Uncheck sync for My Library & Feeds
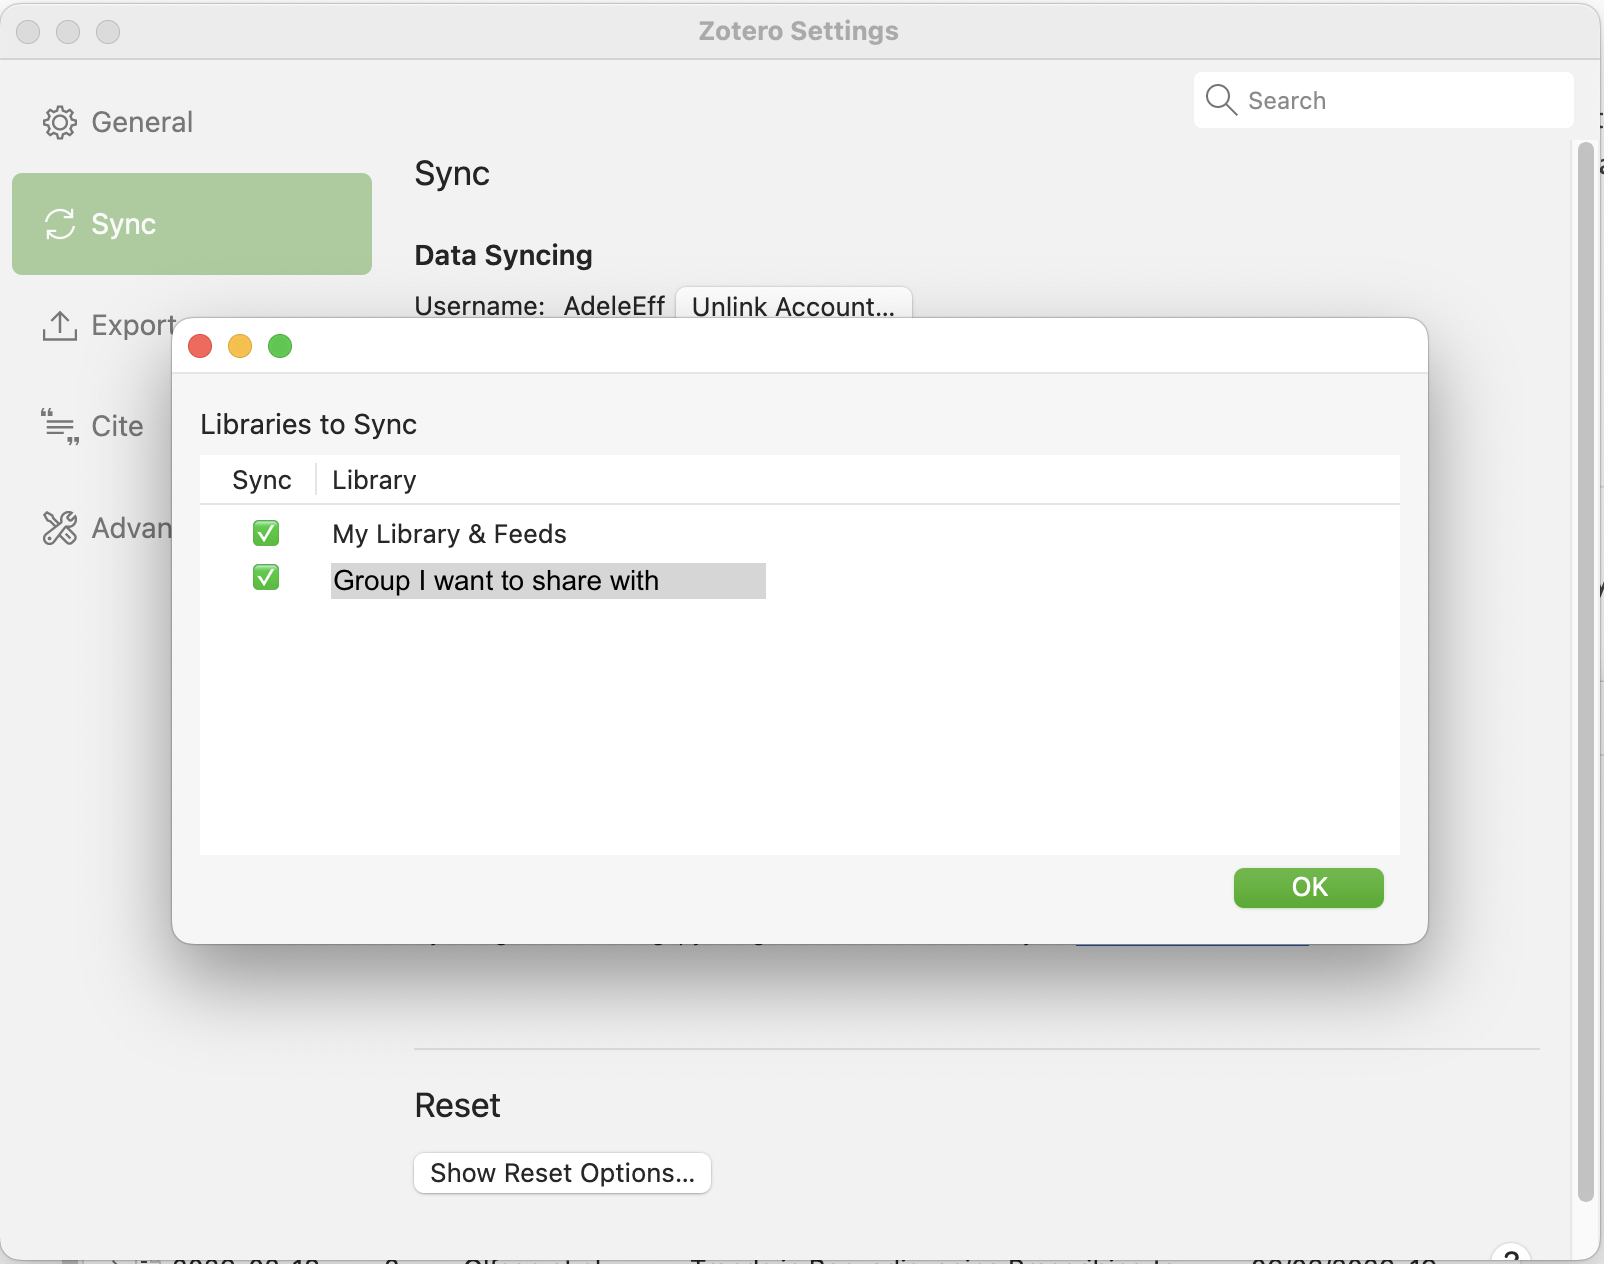 pos(266,533)
